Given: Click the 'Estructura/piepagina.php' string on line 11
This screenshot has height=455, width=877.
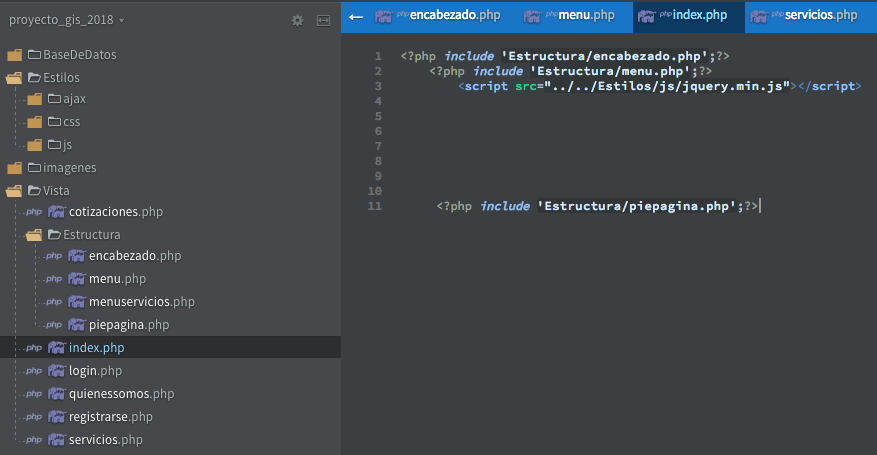Looking at the screenshot, I should point(636,206).
